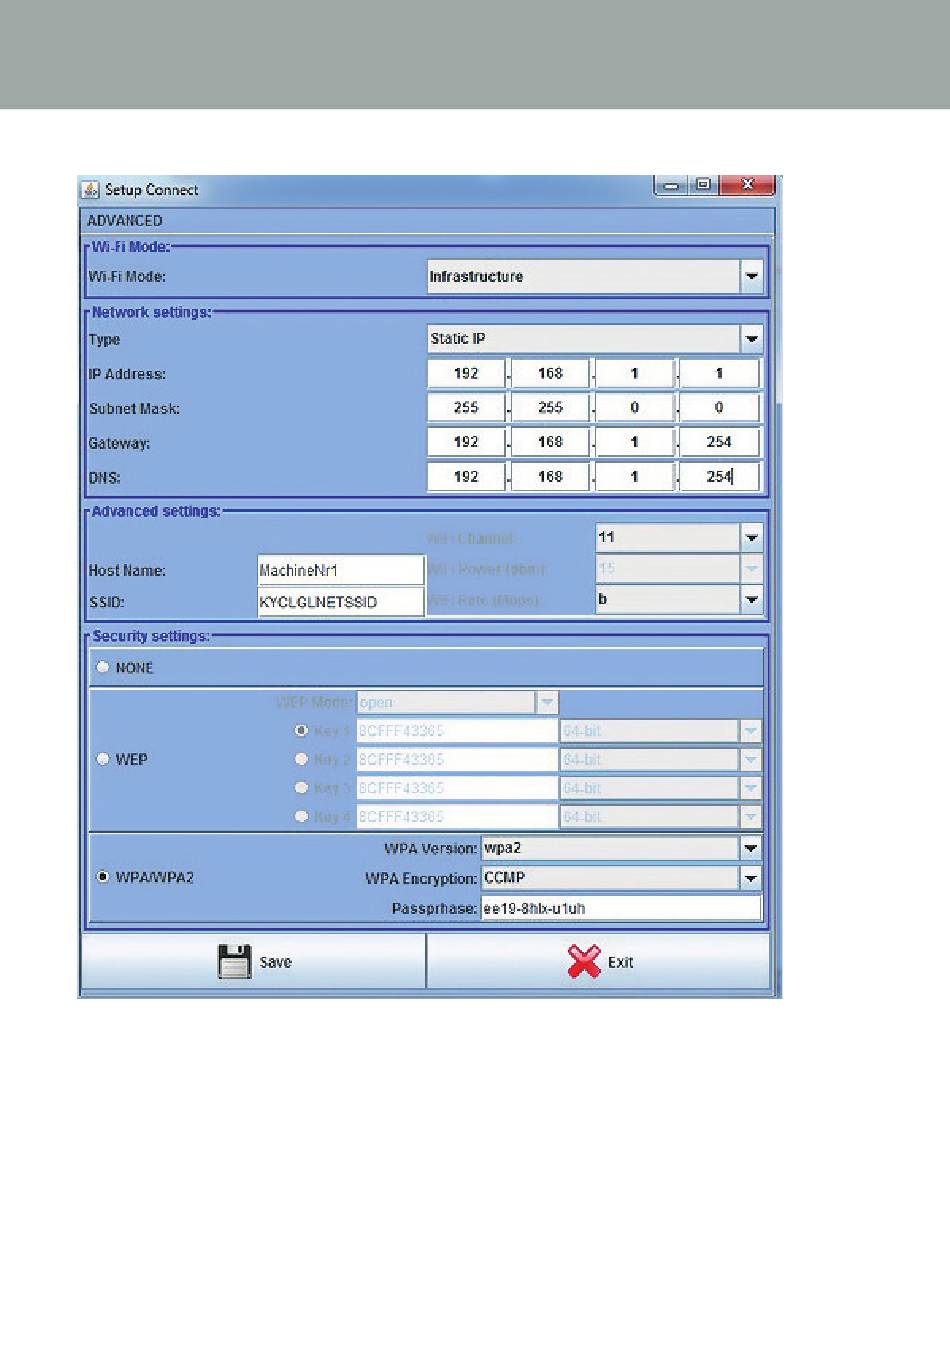Click the SSID field KYCLGLNETSSID
The width and height of the screenshot is (950, 1348).
(341, 602)
